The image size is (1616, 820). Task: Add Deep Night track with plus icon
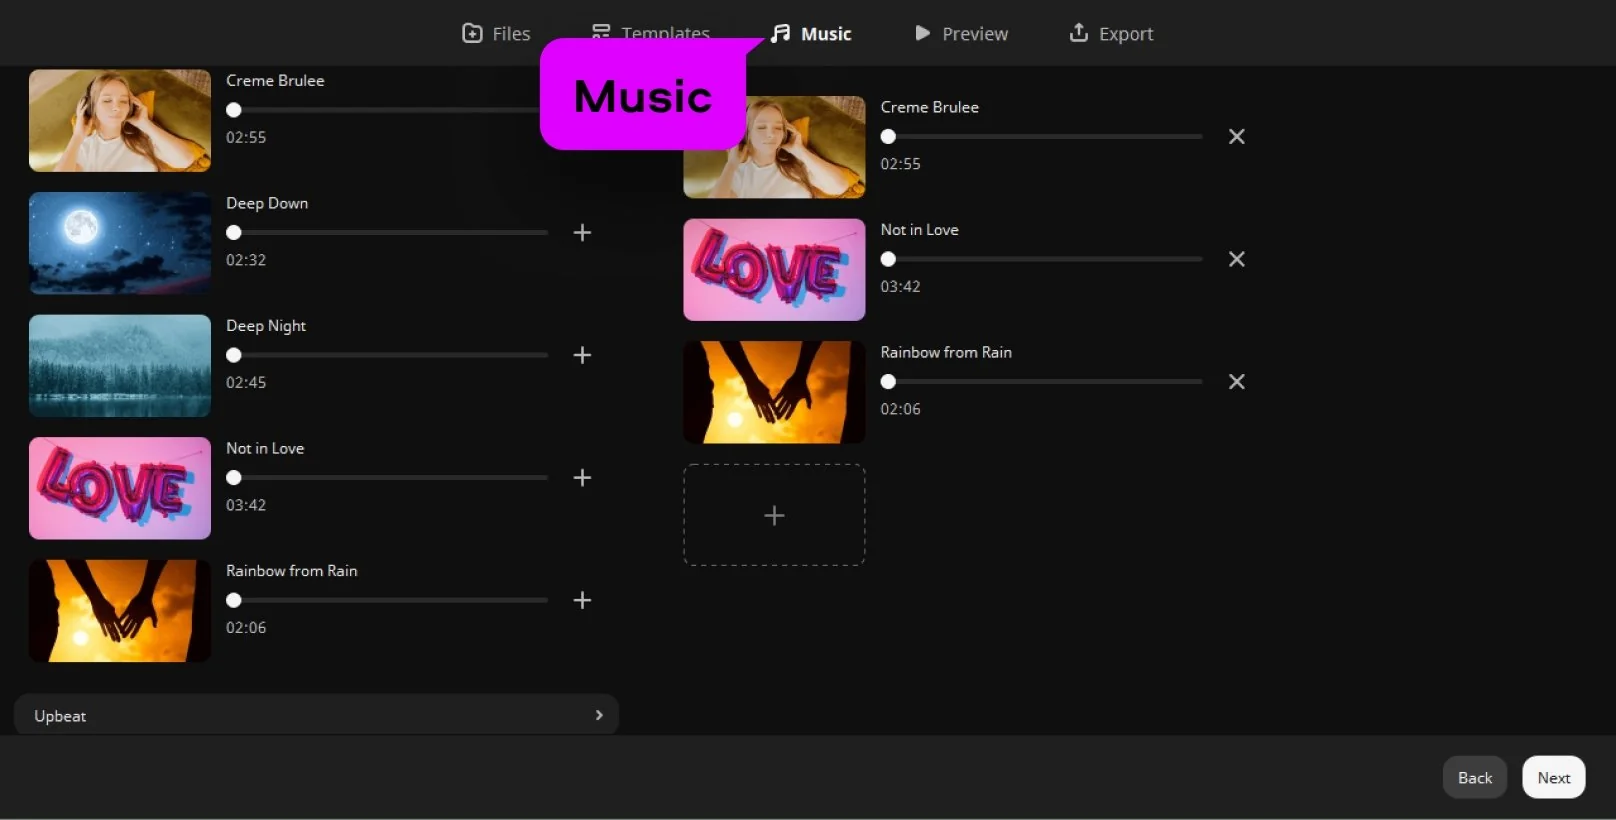582,355
